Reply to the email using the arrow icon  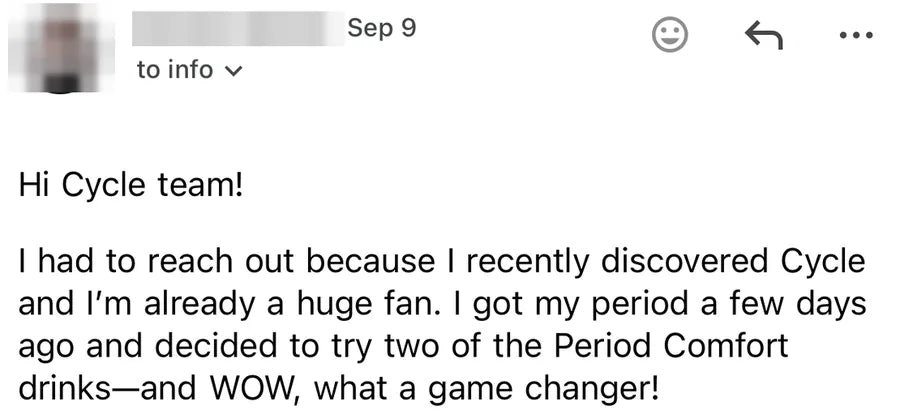[764, 36]
